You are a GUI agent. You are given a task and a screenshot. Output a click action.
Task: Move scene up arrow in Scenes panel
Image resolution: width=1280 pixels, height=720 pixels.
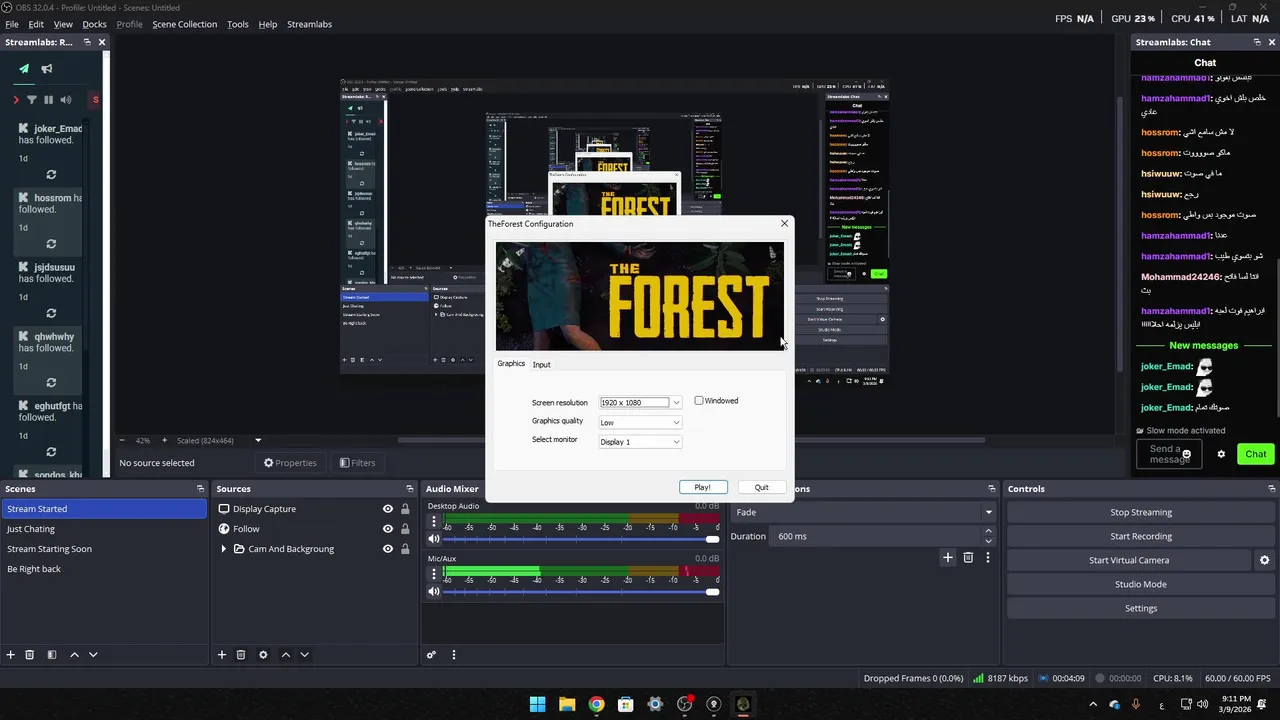pyautogui.click(x=74, y=655)
